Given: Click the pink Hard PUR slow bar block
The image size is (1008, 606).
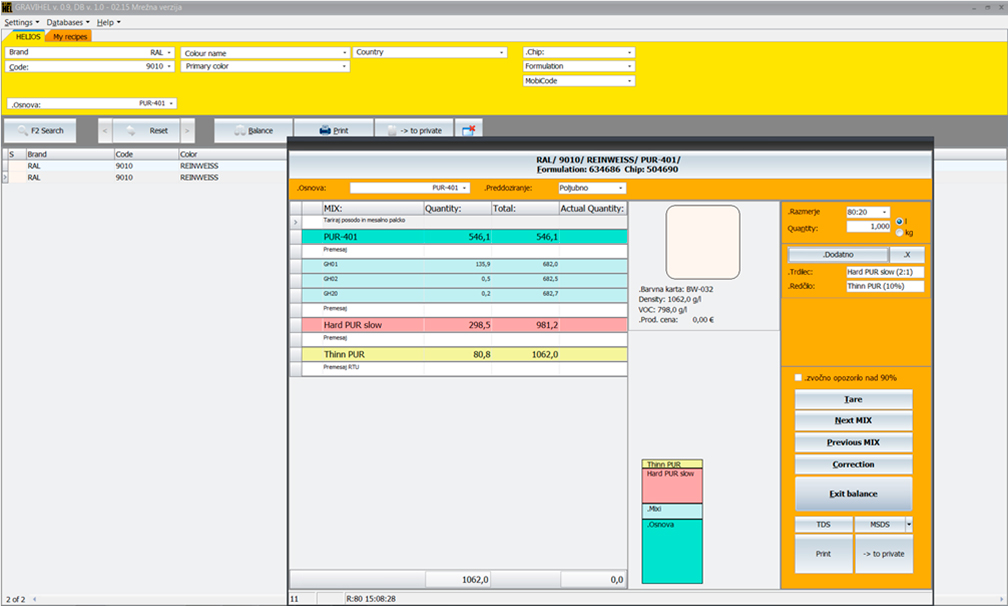Looking at the screenshot, I should coord(672,486).
